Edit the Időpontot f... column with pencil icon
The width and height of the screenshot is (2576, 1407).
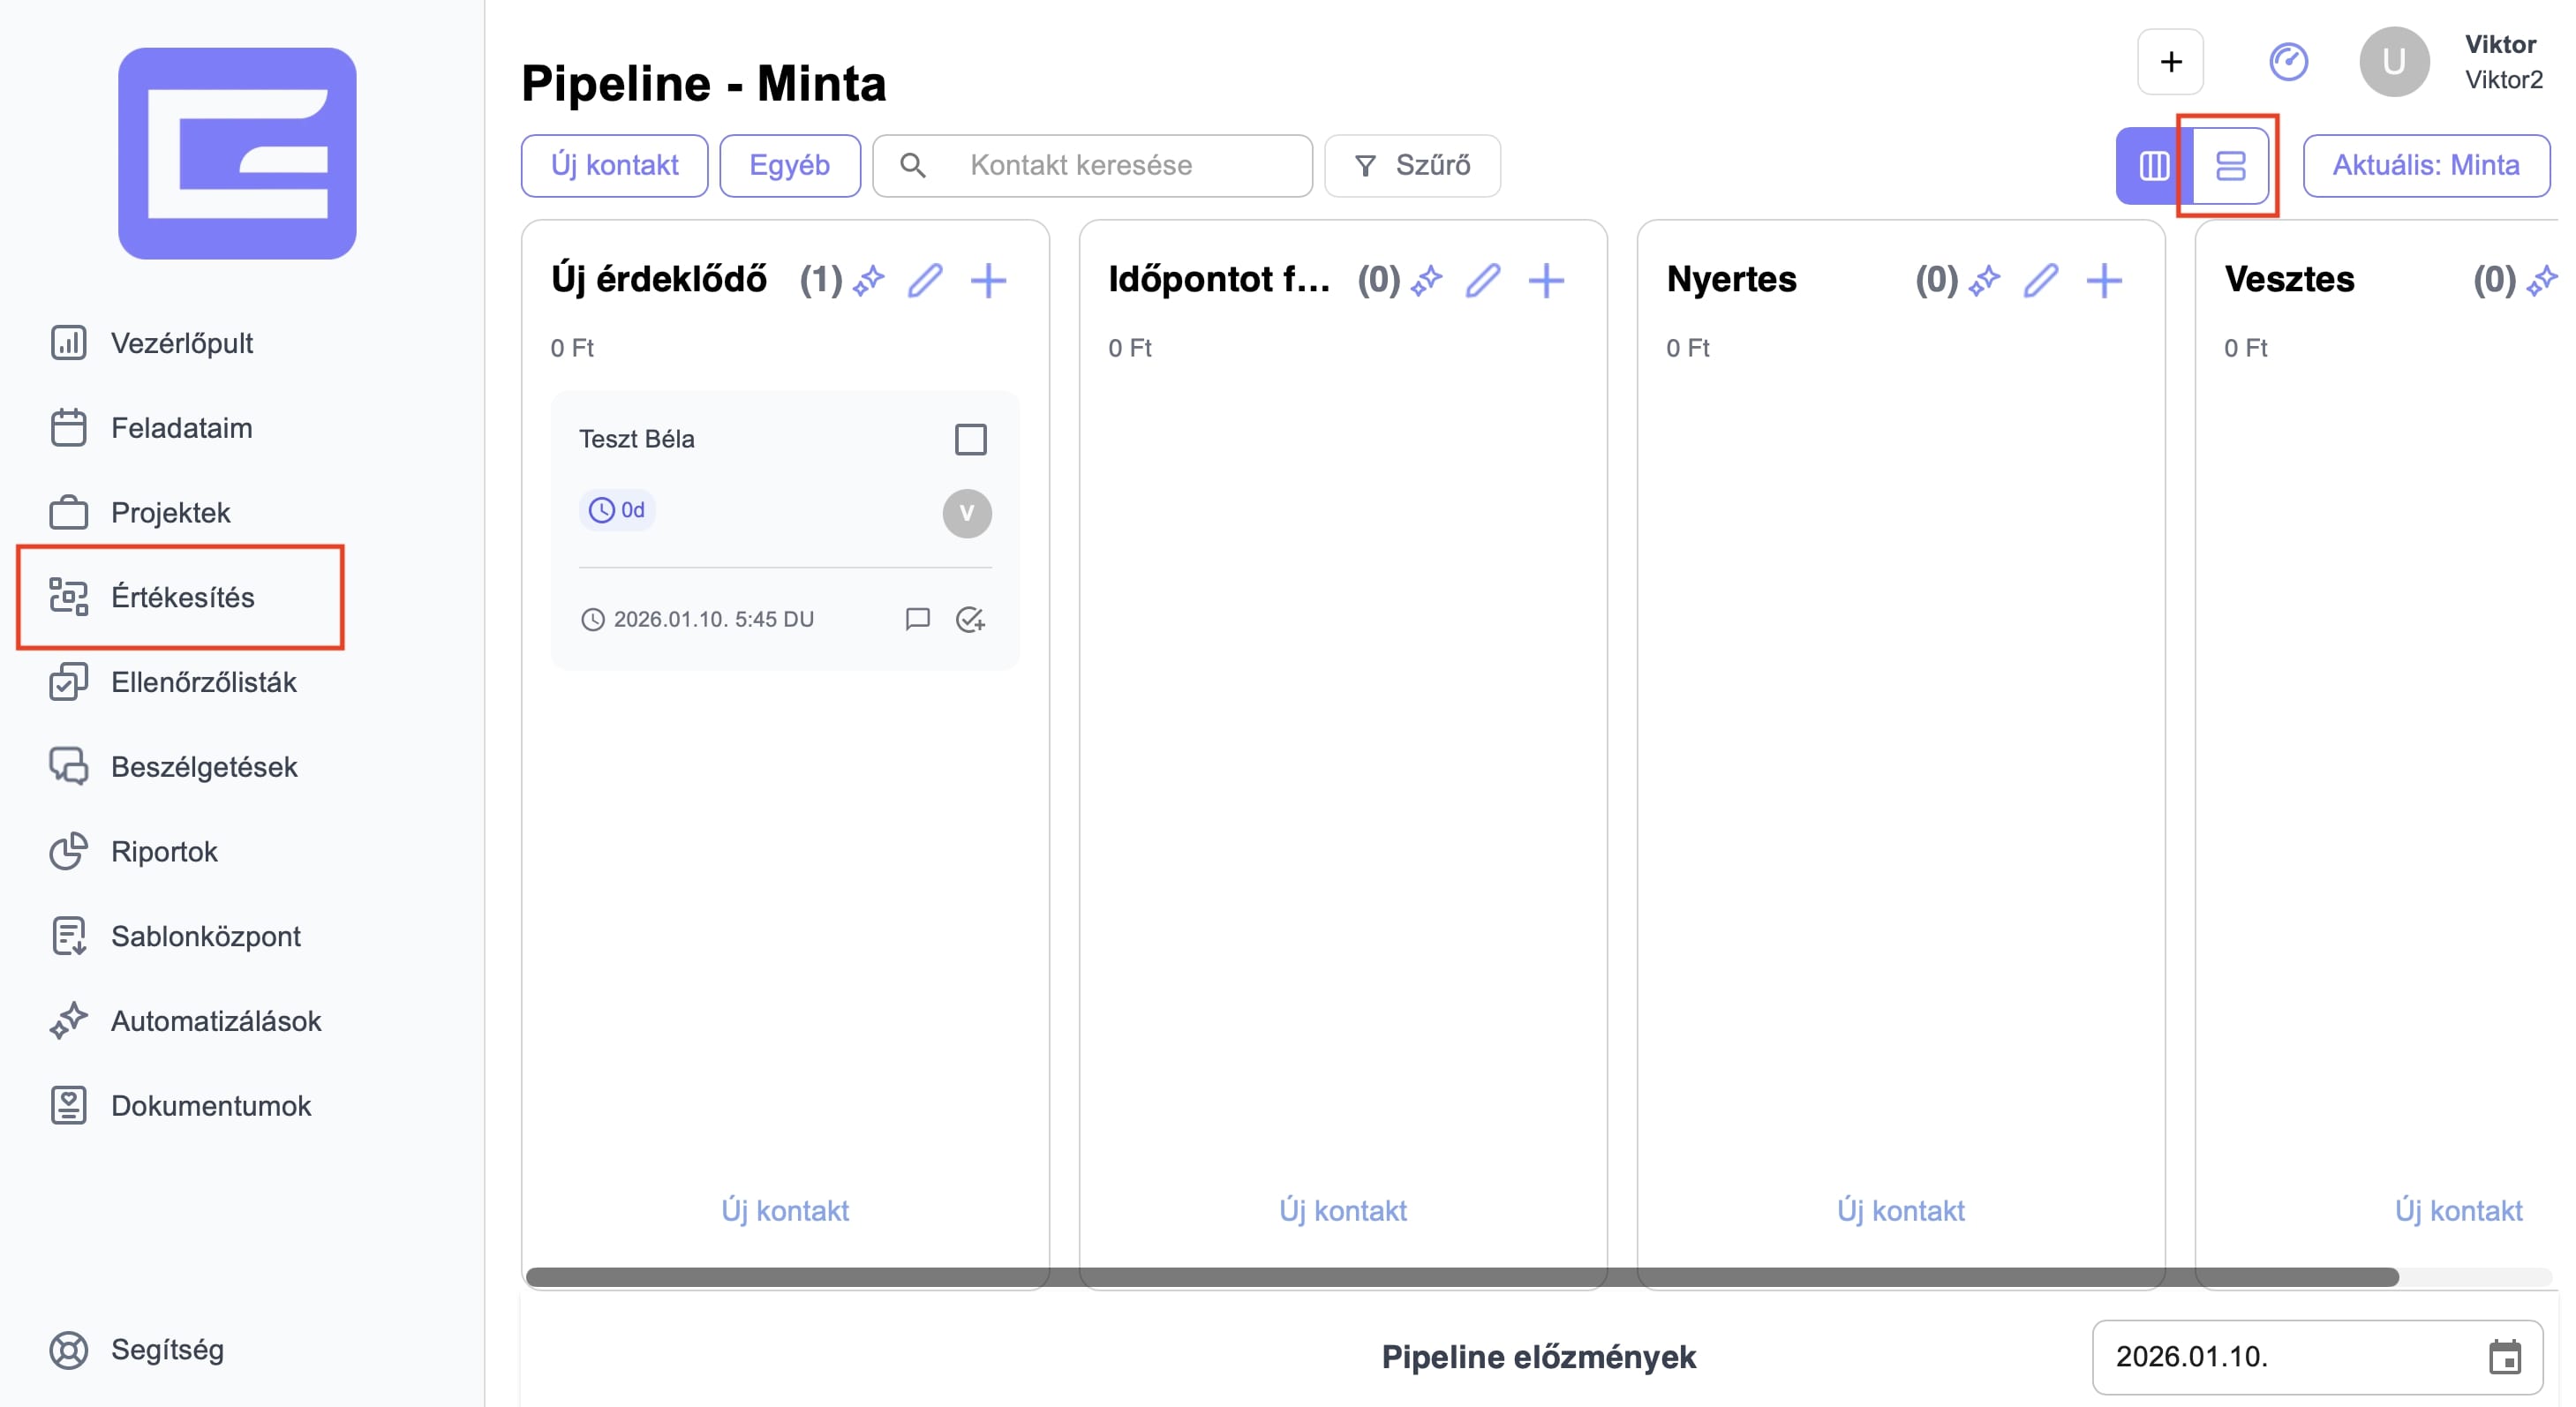pyautogui.click(x=1483, y=280)
